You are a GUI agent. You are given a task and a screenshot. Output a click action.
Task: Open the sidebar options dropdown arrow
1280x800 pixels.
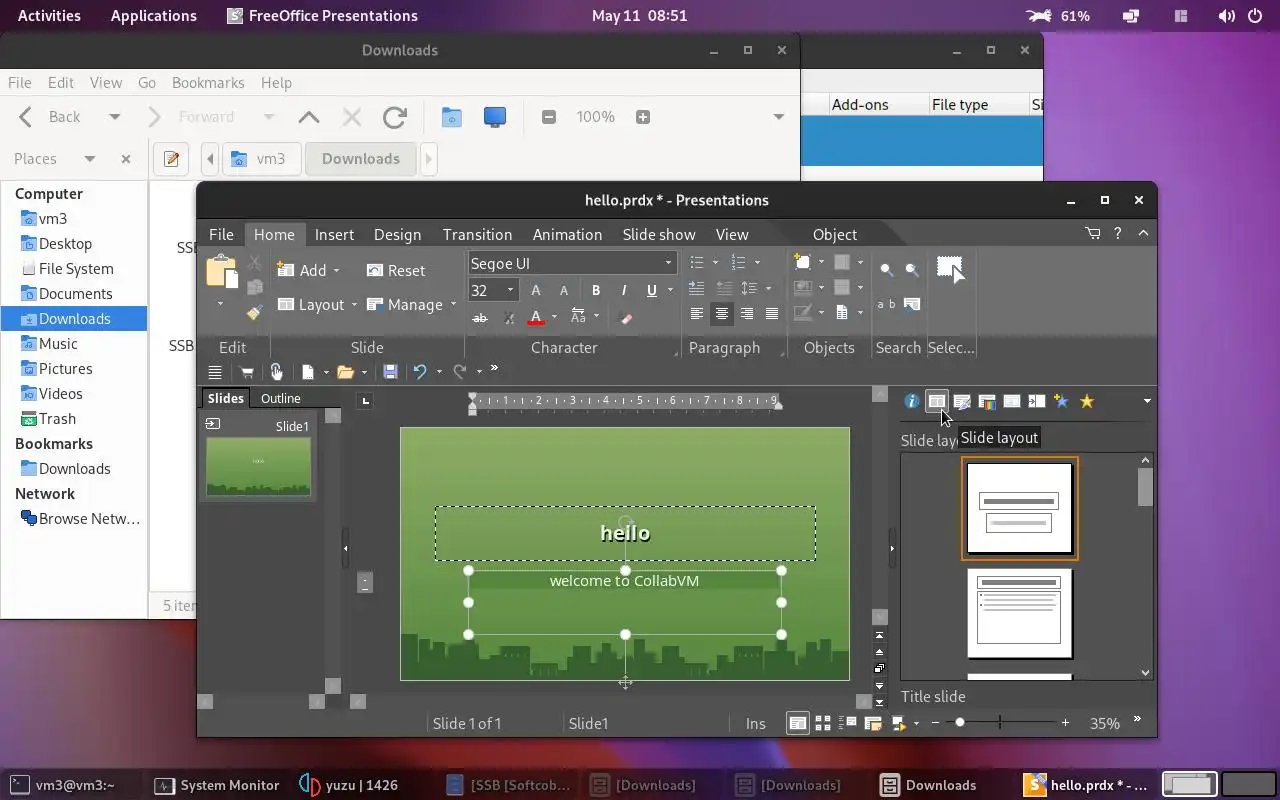1147,401
